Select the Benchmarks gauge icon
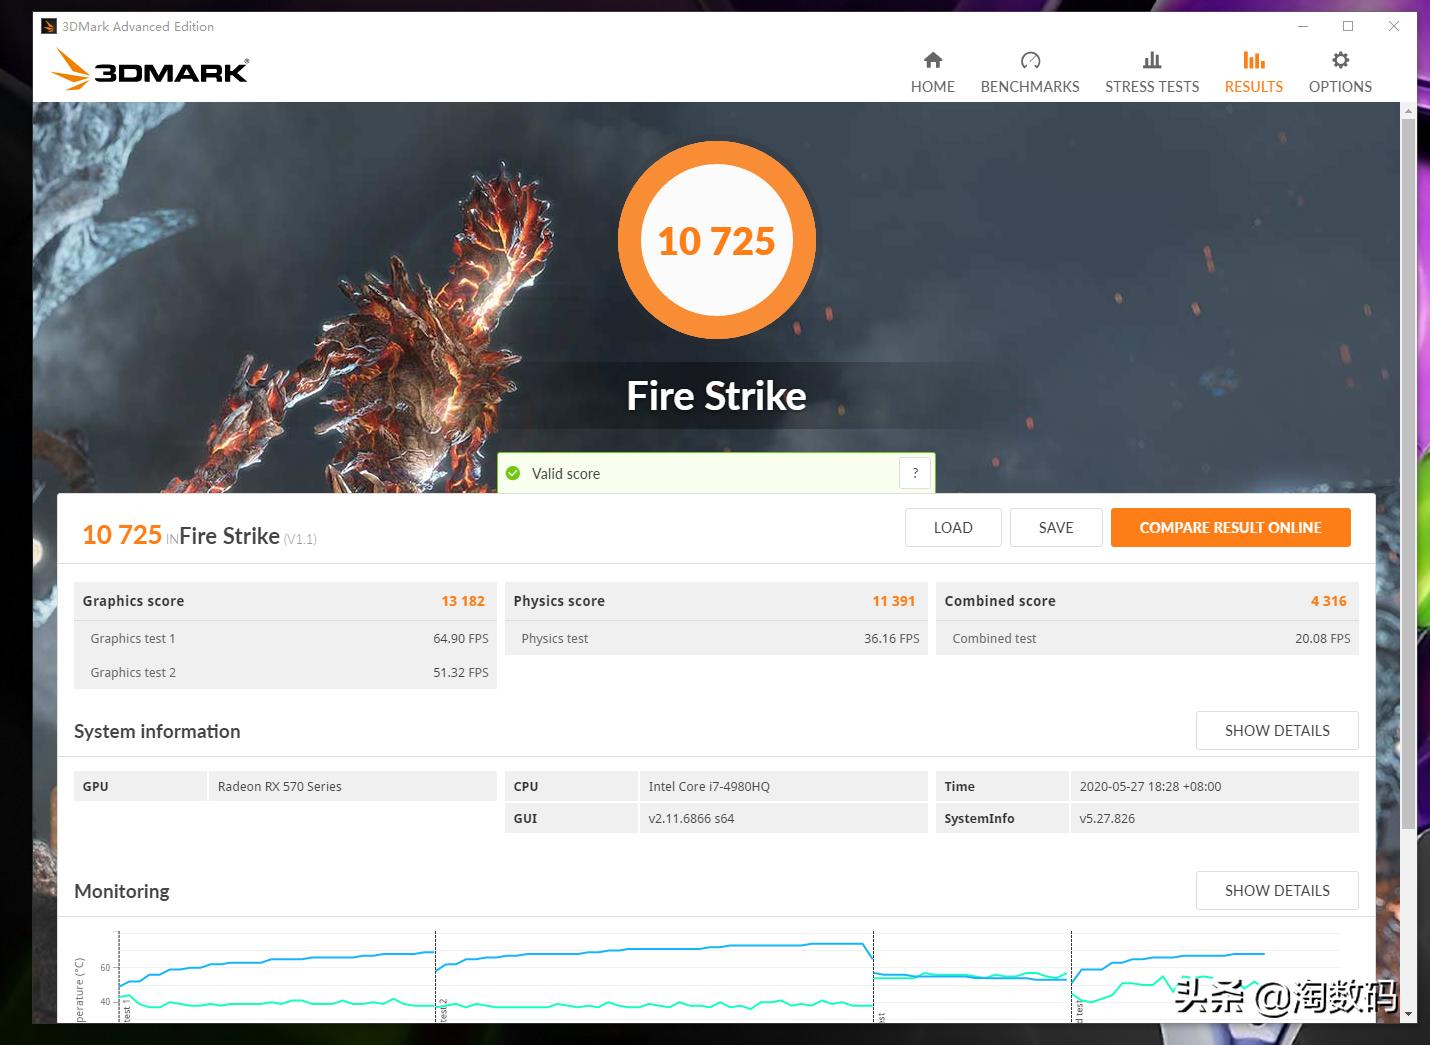Image resolution: width=1430 pixels, height=1045 pixels. (x=1029, y=60)
